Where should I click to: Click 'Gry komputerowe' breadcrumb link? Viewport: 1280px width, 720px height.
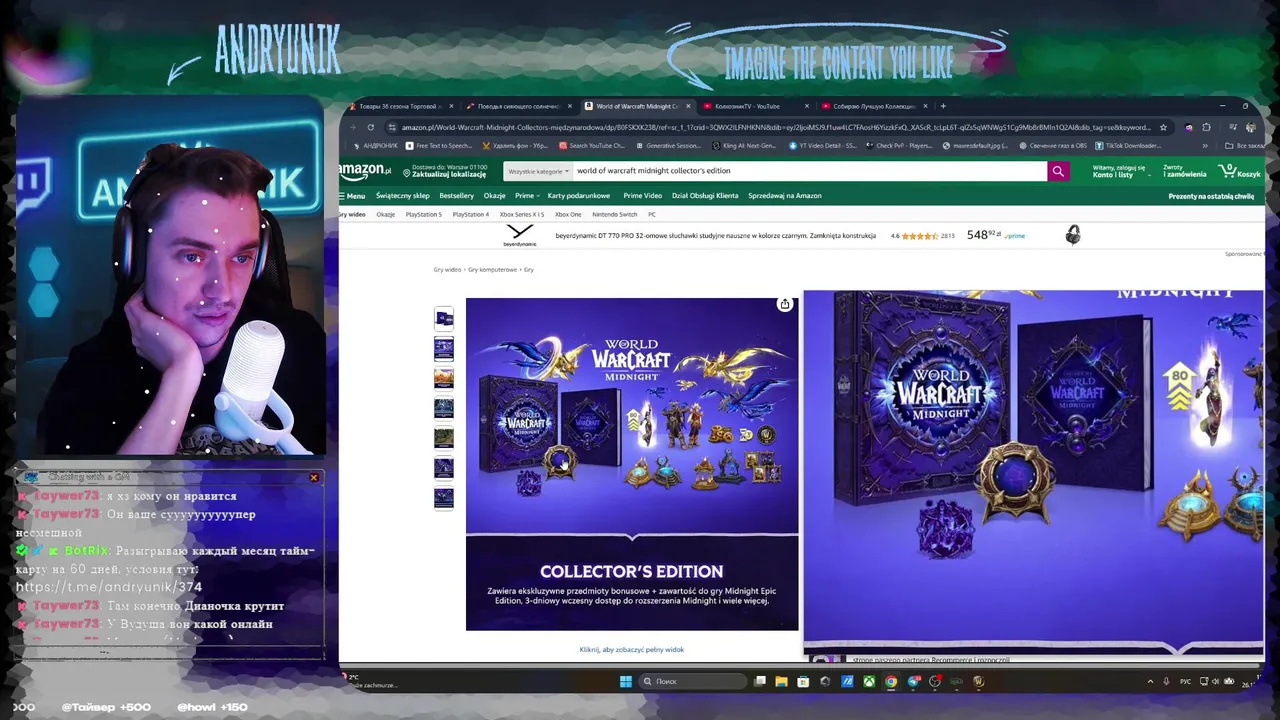(x=492, y=270)
